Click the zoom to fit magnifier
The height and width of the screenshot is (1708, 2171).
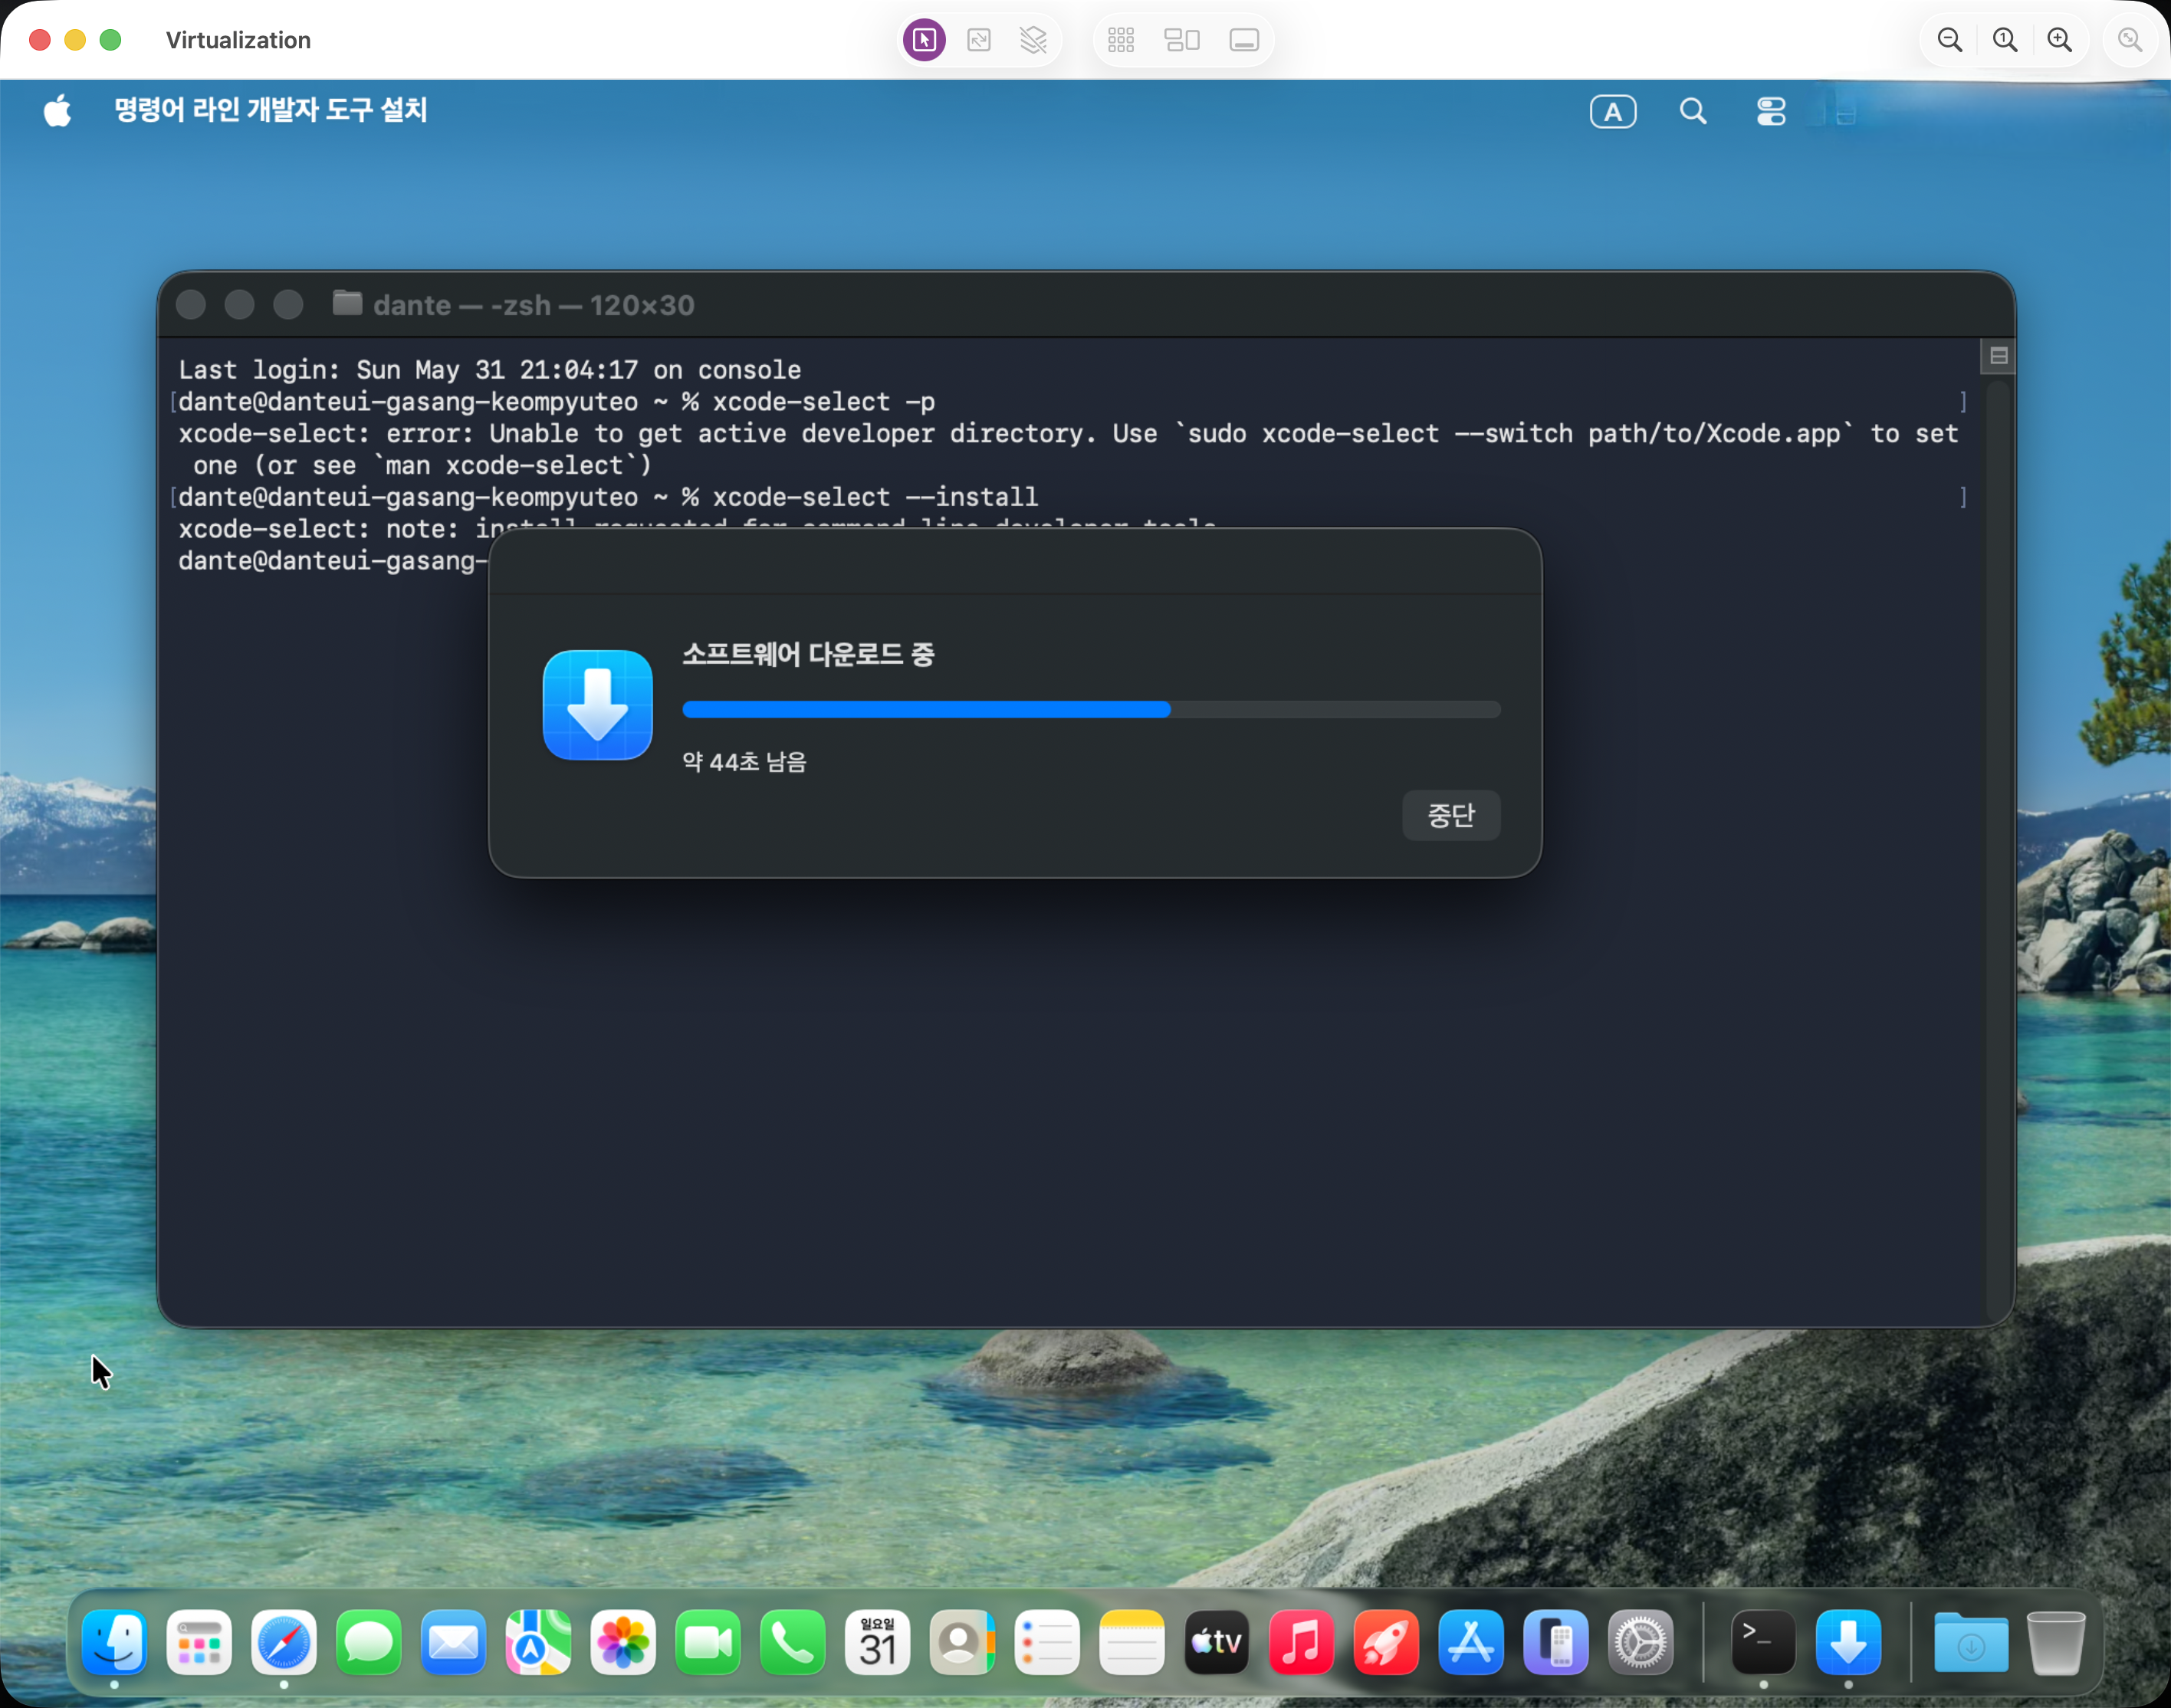coord(2130,40)
